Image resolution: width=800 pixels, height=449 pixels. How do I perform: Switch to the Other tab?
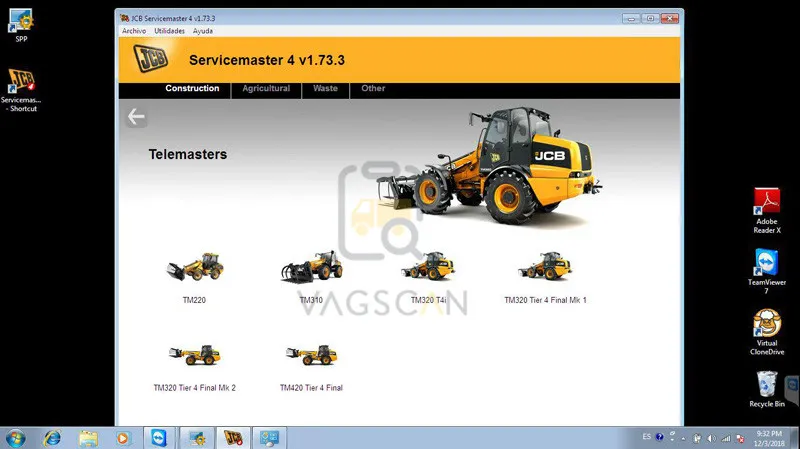373,88
